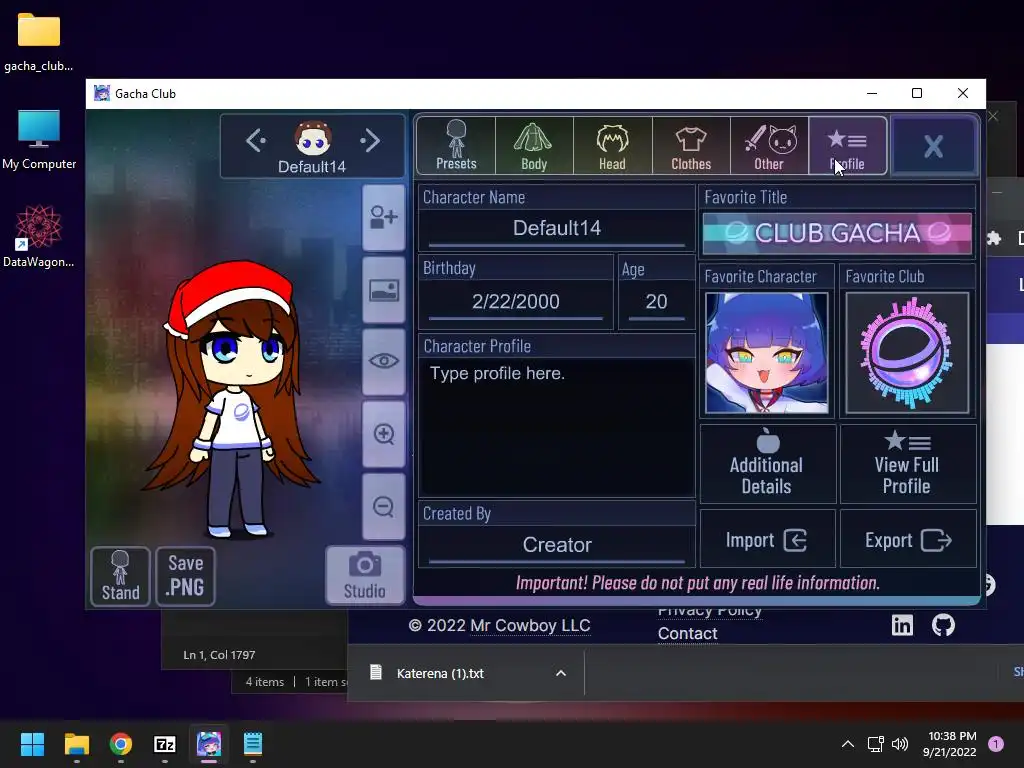Open the DataWagon desktop shortcut
The width and height of the screenshot is (1024, 768).
coord(39,236)
